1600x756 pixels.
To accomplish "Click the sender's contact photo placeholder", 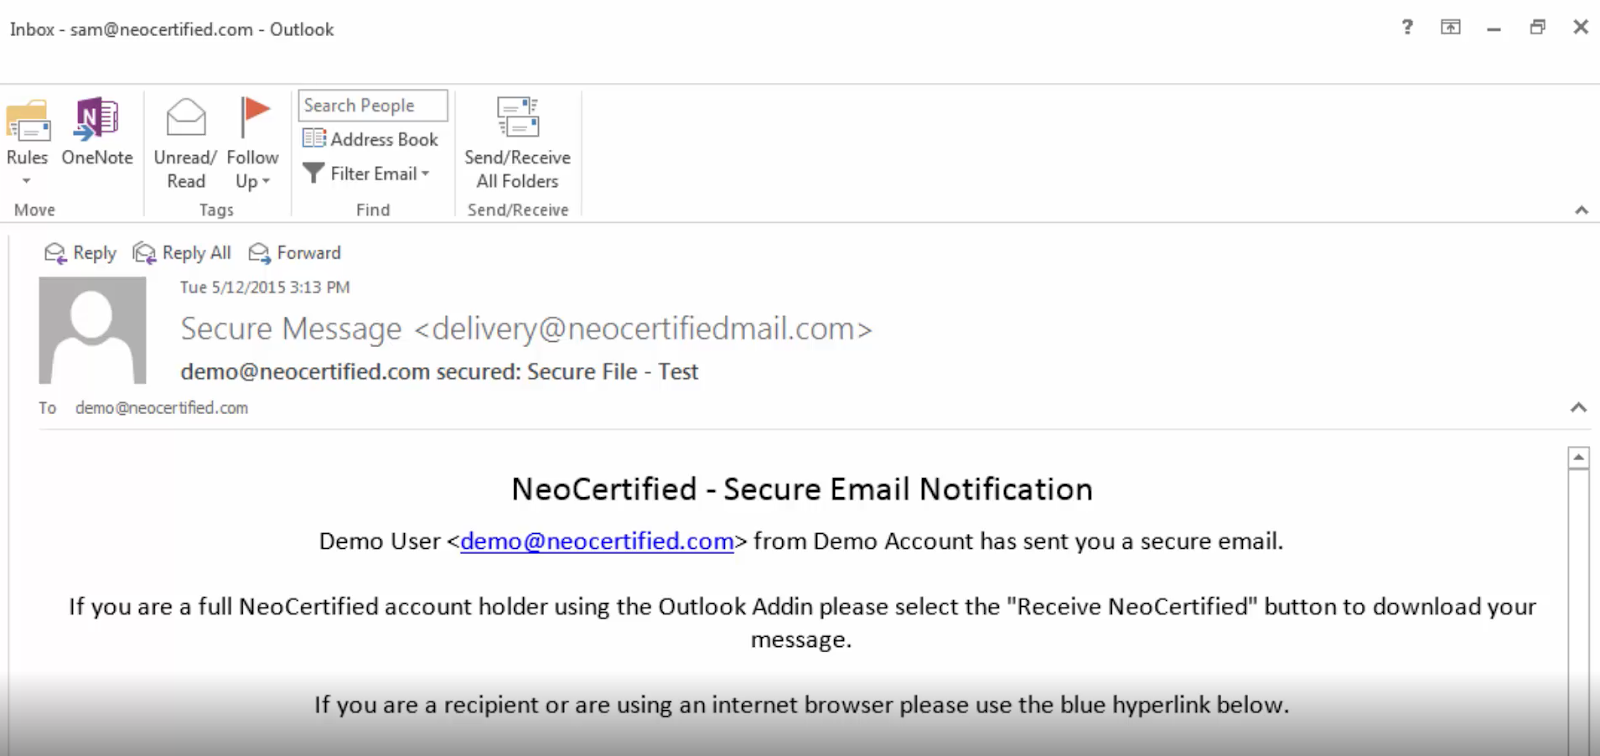I will 92,330.
